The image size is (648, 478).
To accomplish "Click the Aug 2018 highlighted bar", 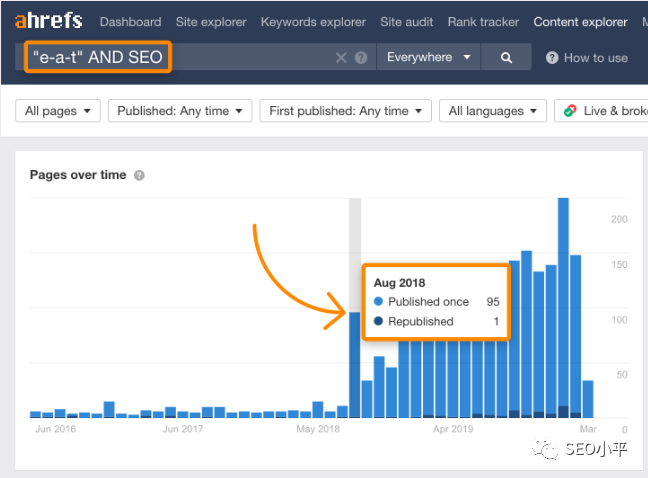I will coord(355,365).
